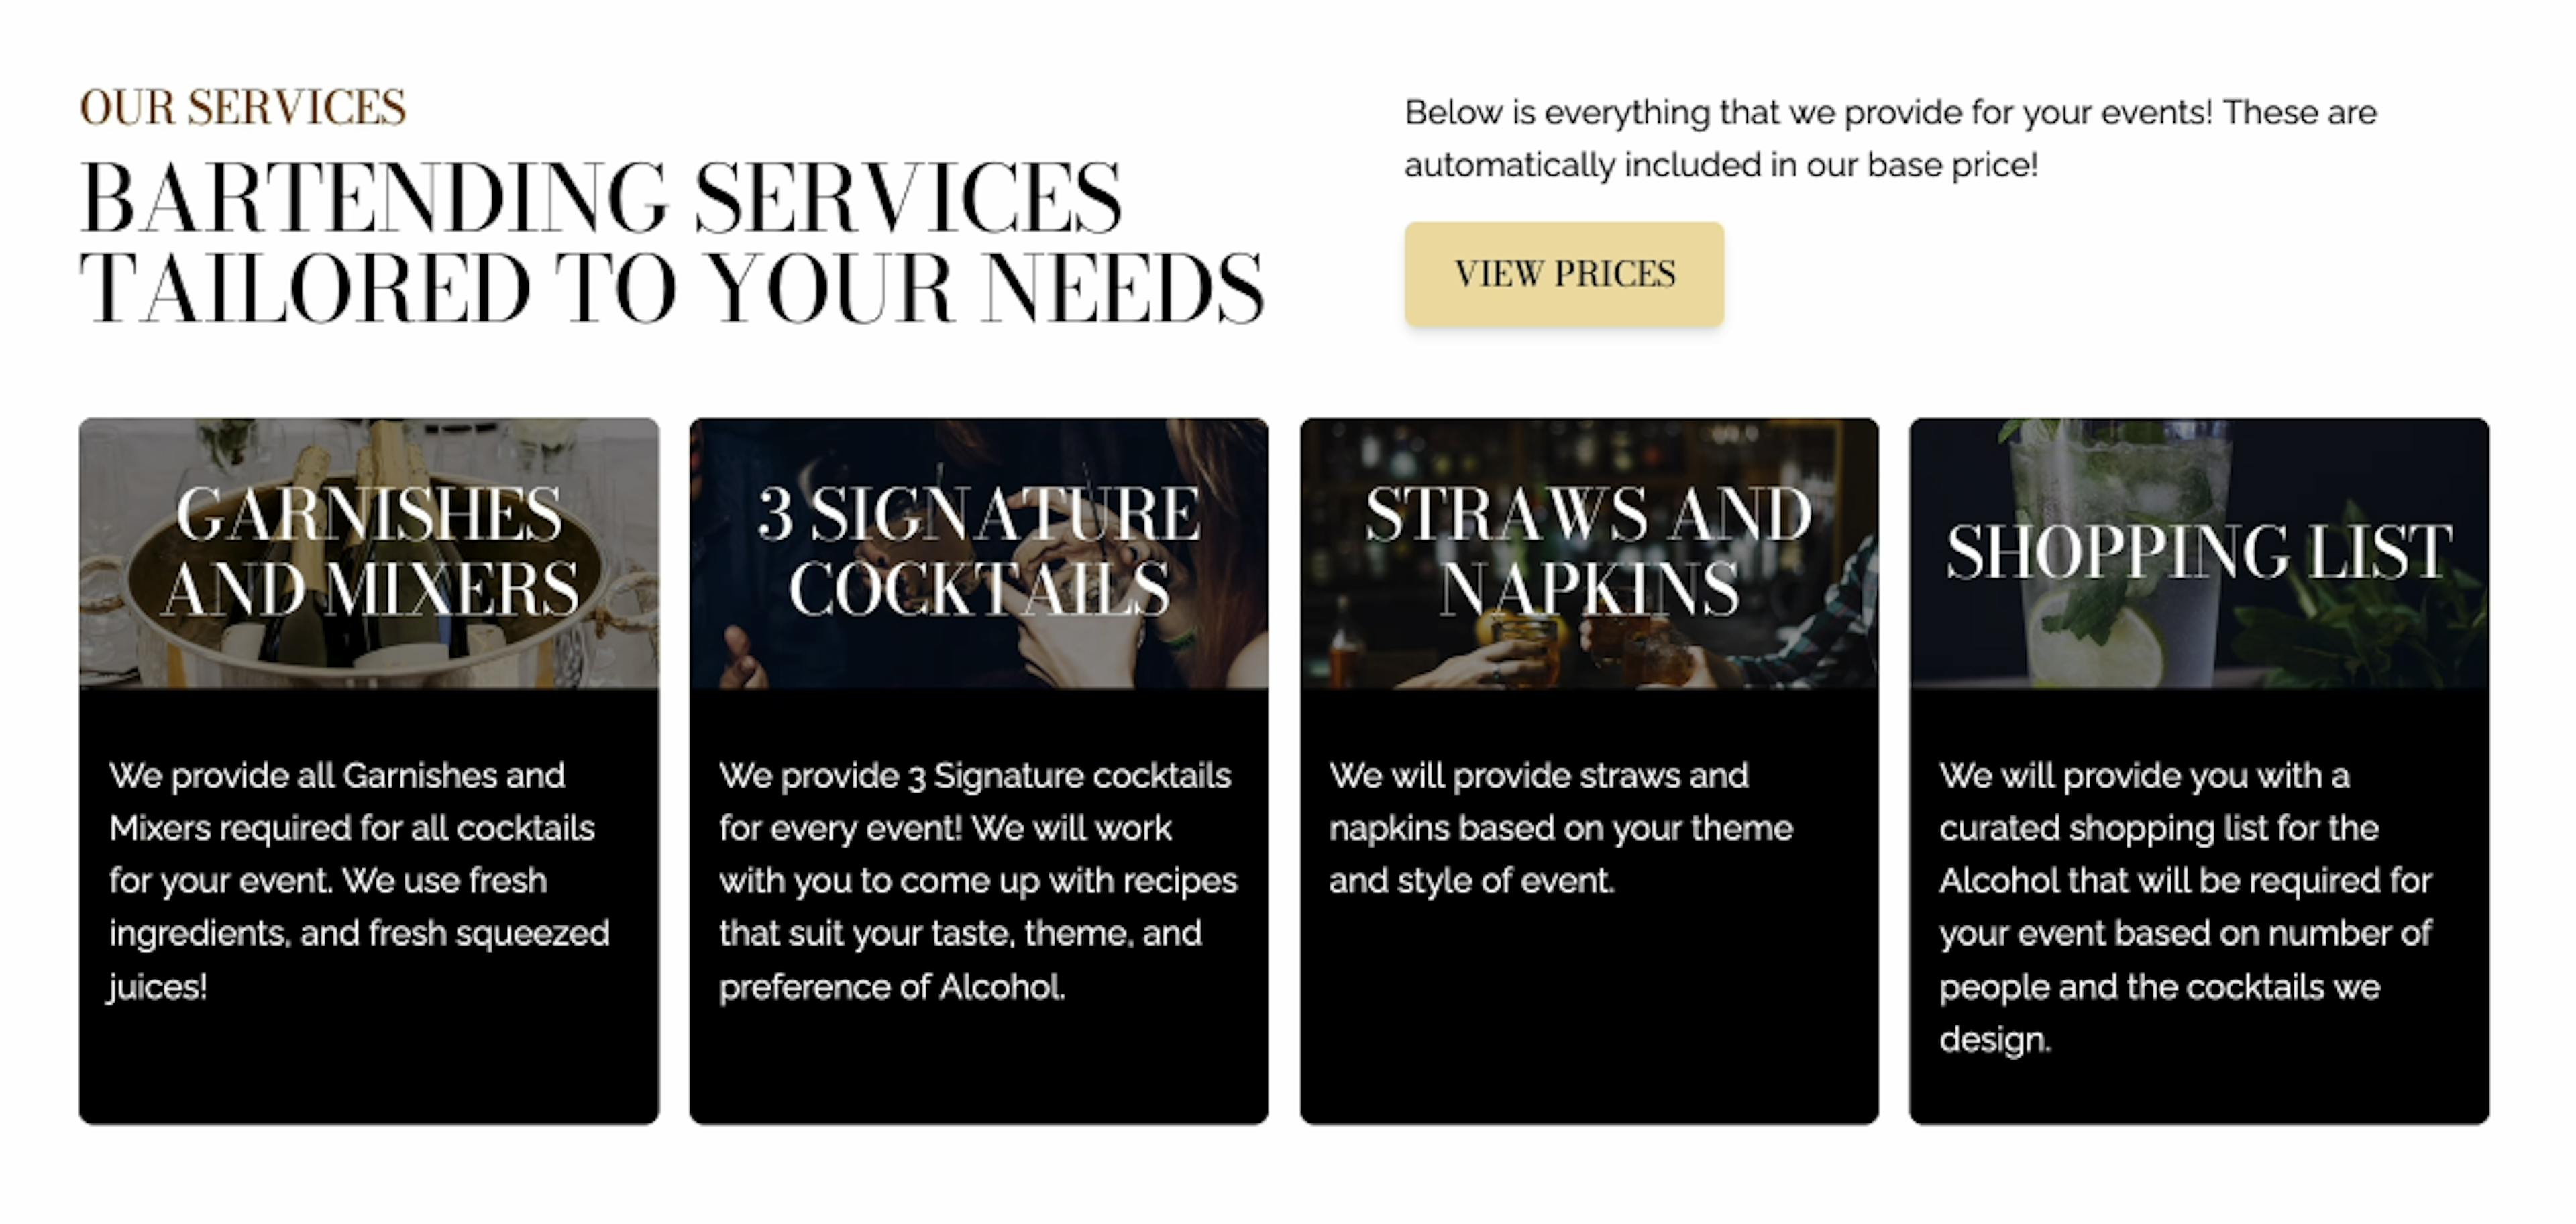
Task: Click the Straws and Napkins title text
Action: coord(1589,551)
